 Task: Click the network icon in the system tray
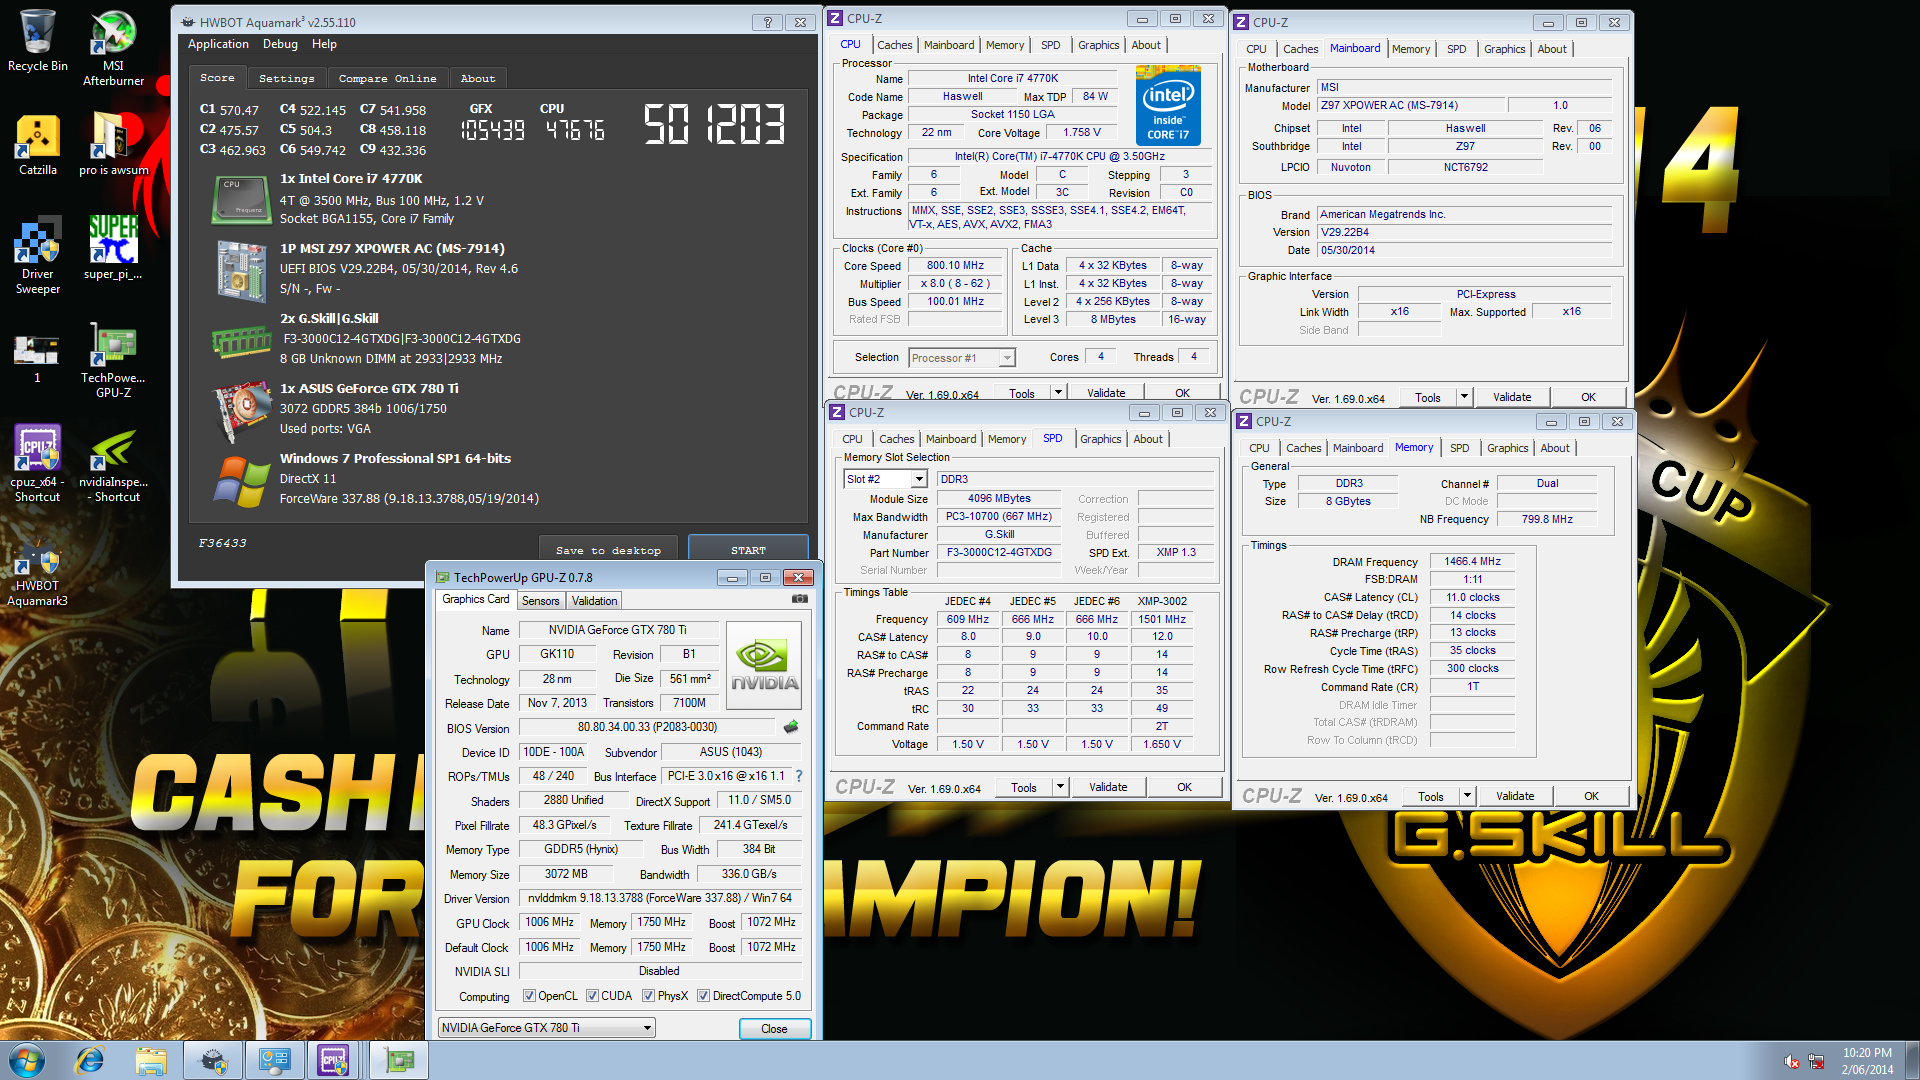coord(1816,1060)
